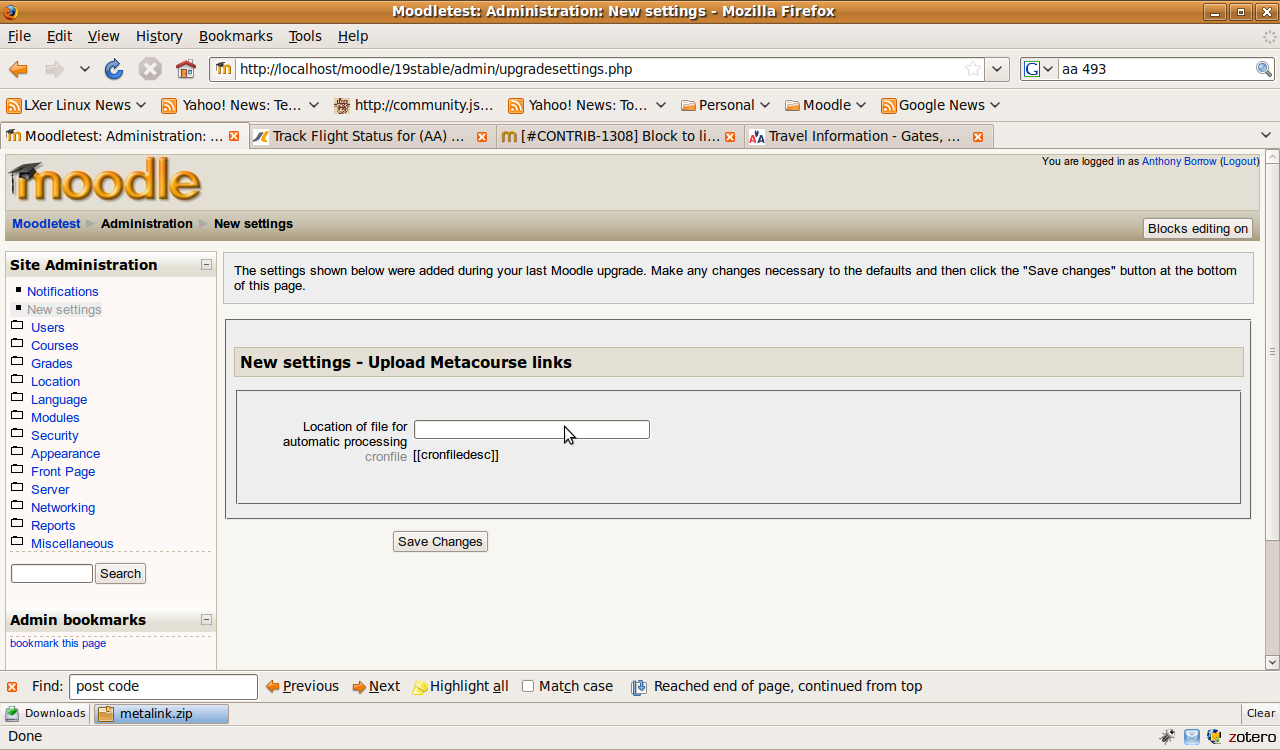
Task: Close the Moodletest Administration tab
Action: pyautogui.click(x=234, y=136)
